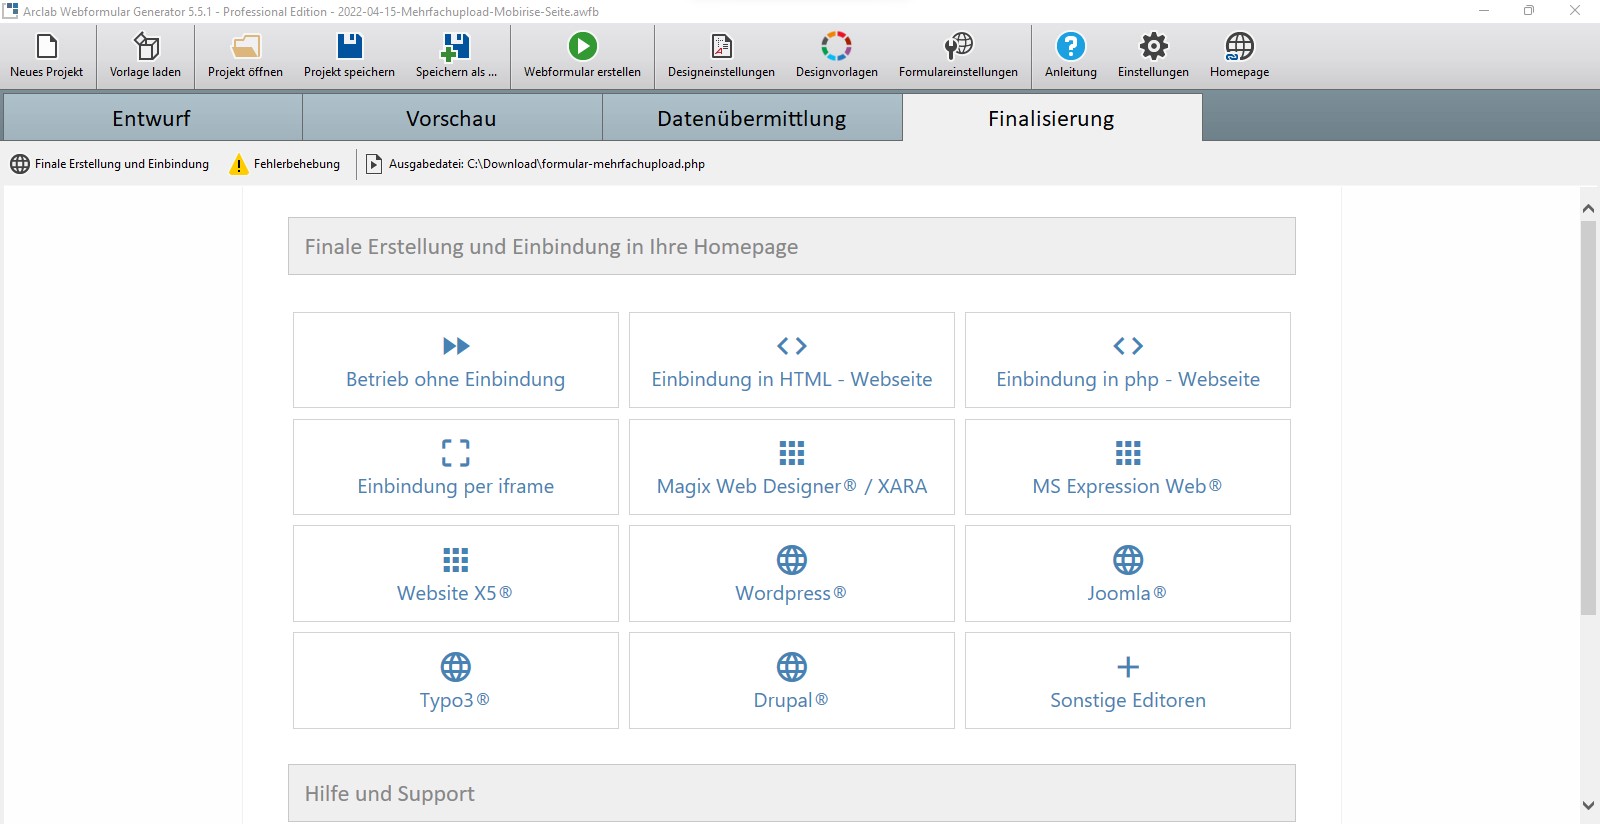This screenshot has width=1600, height=824.
Task: Open the Anleitung help icon
Action: (1070, 47)
